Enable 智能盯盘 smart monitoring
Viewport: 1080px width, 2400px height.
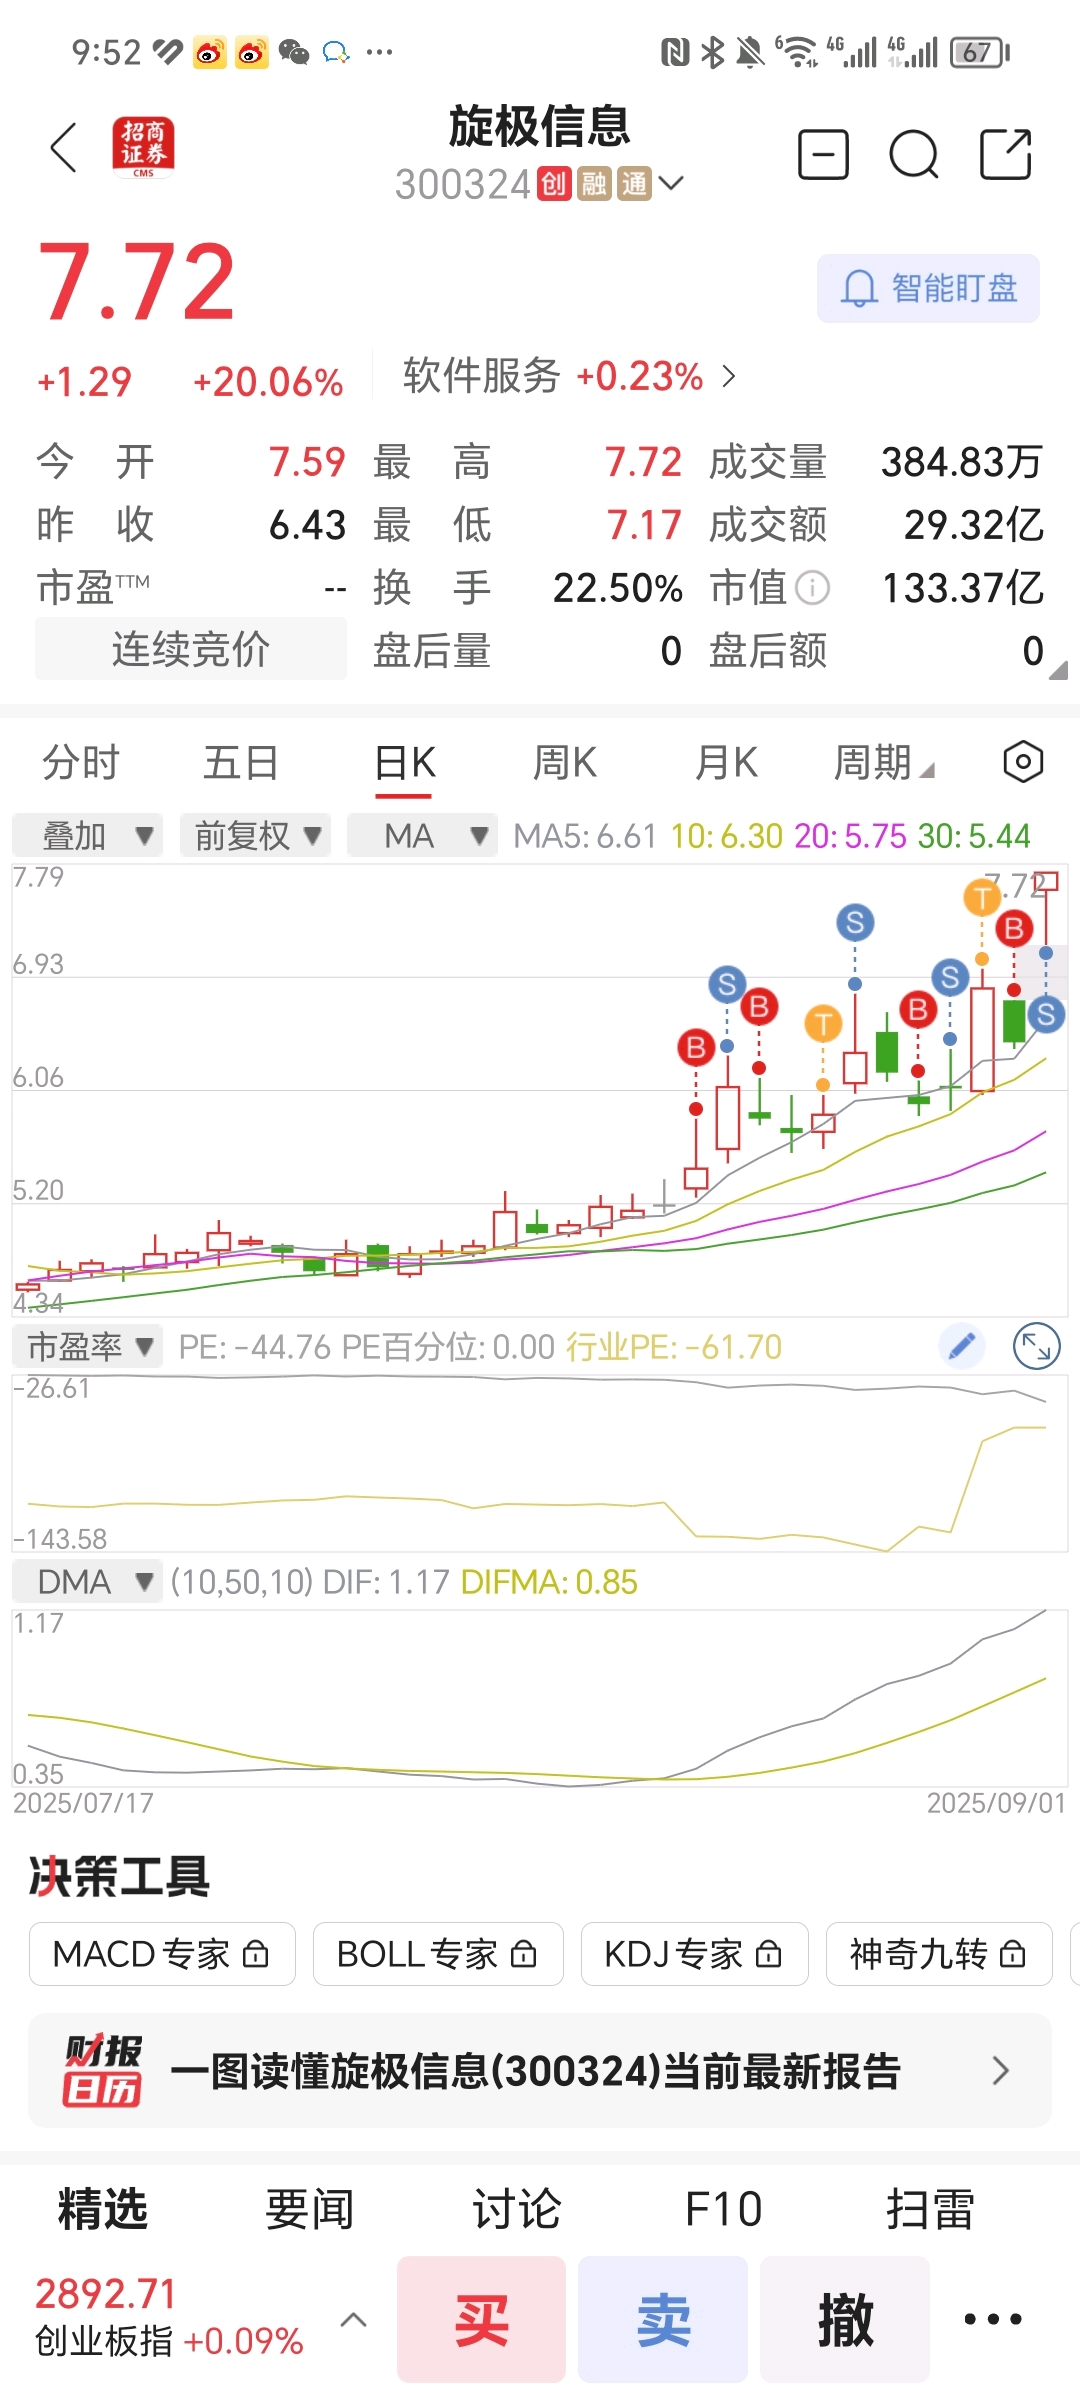tap(928, 289)
